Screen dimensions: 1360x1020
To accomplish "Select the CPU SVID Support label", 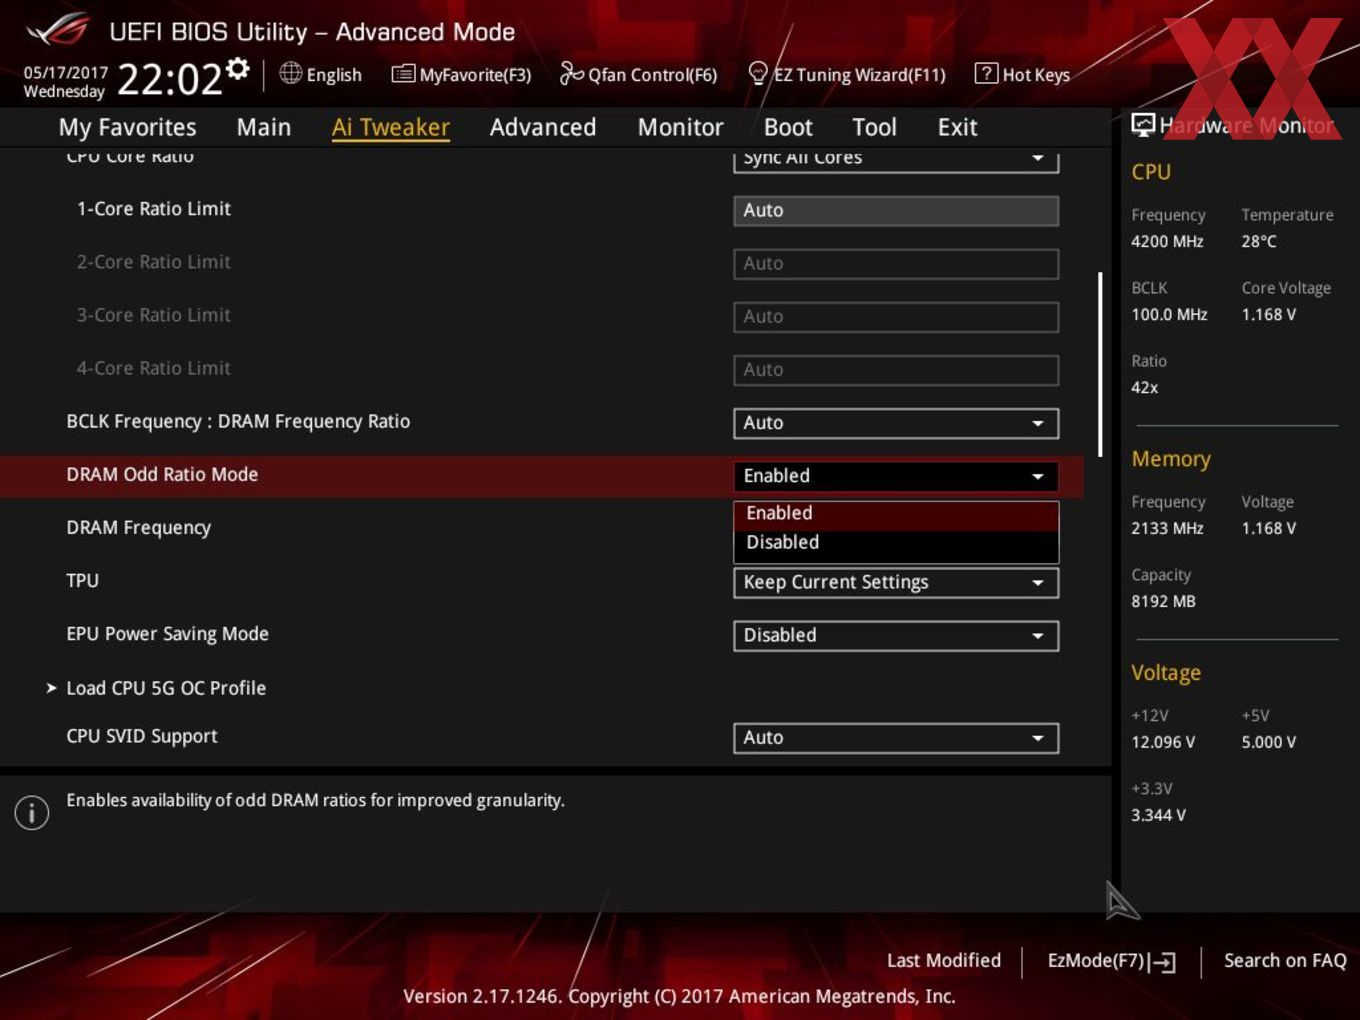I will point(141,736).
